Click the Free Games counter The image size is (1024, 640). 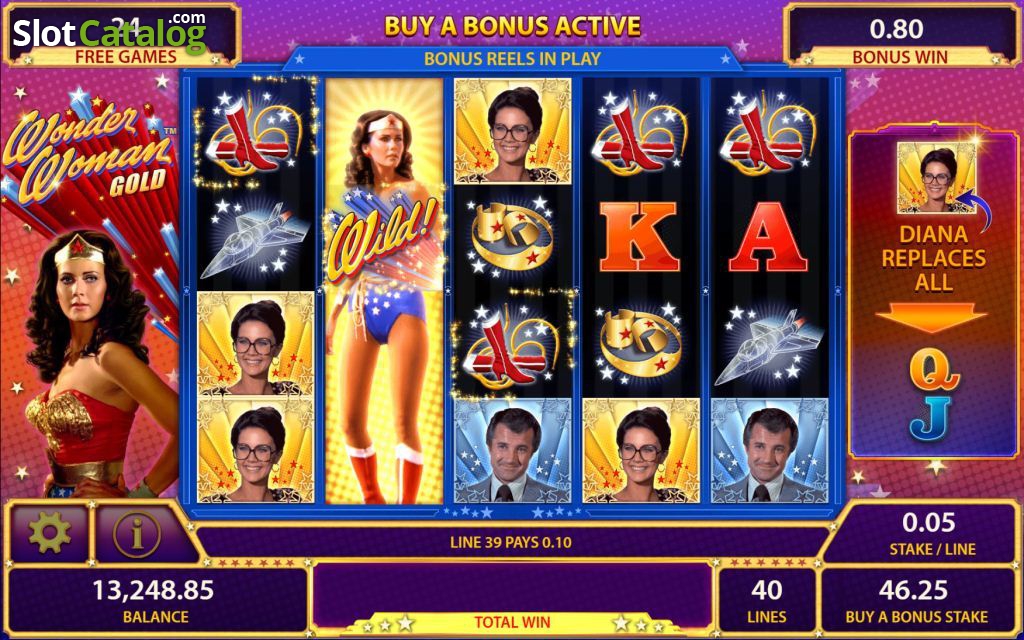pyautogui.click(x=123, y=35)
